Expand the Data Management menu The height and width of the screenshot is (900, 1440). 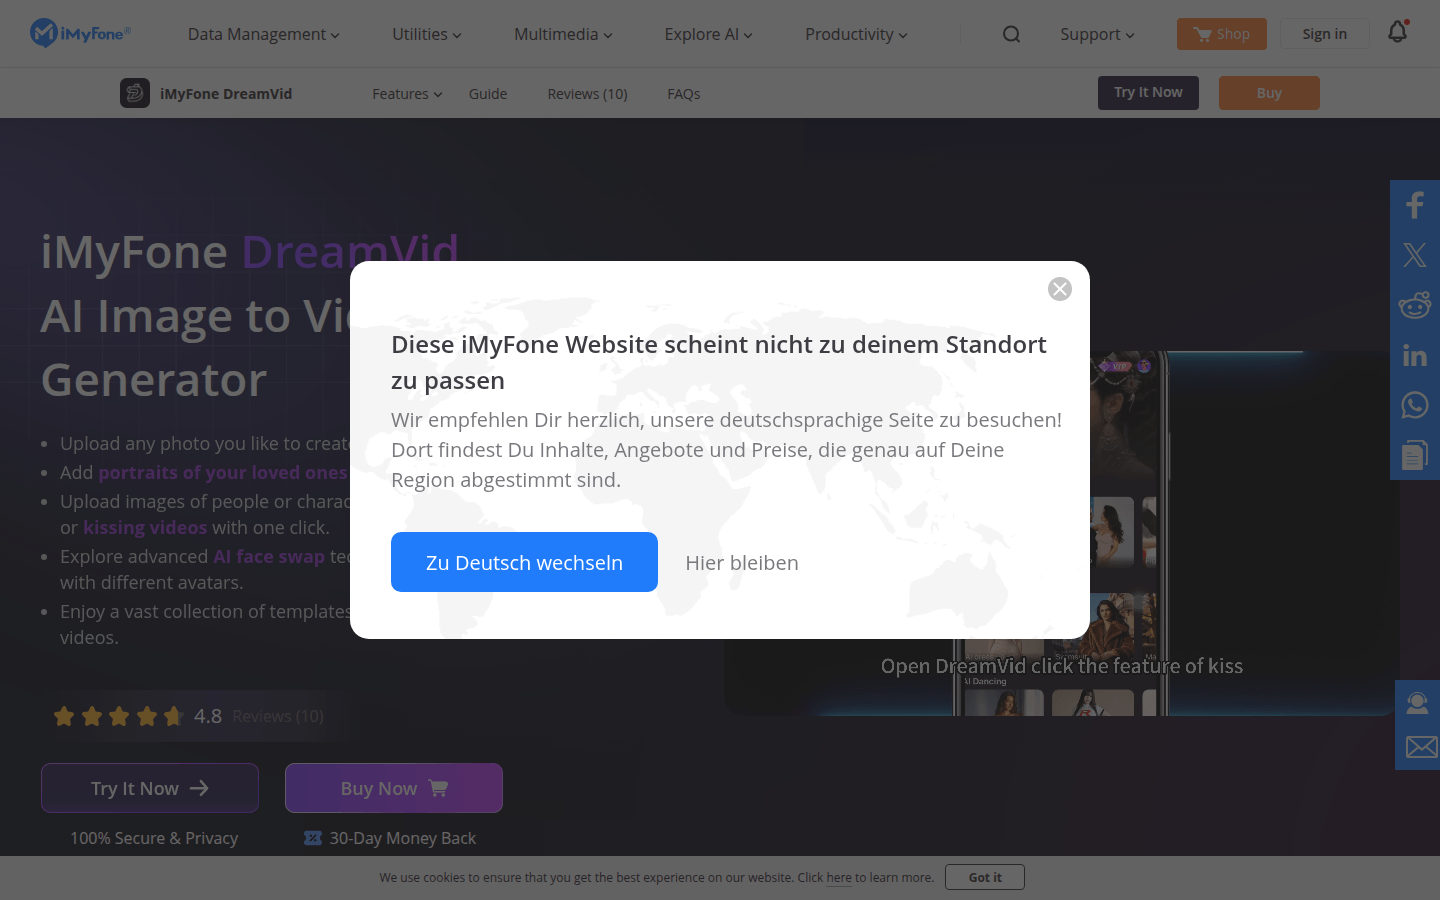[264, 34]
